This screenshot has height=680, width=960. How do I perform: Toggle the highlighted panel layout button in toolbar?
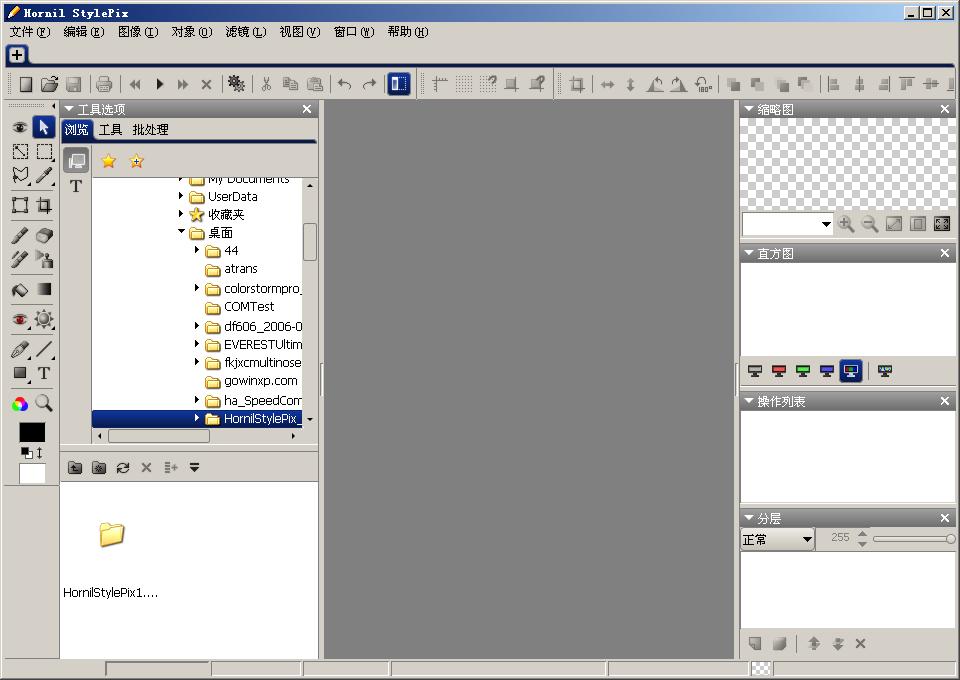[x=399, y=84]
